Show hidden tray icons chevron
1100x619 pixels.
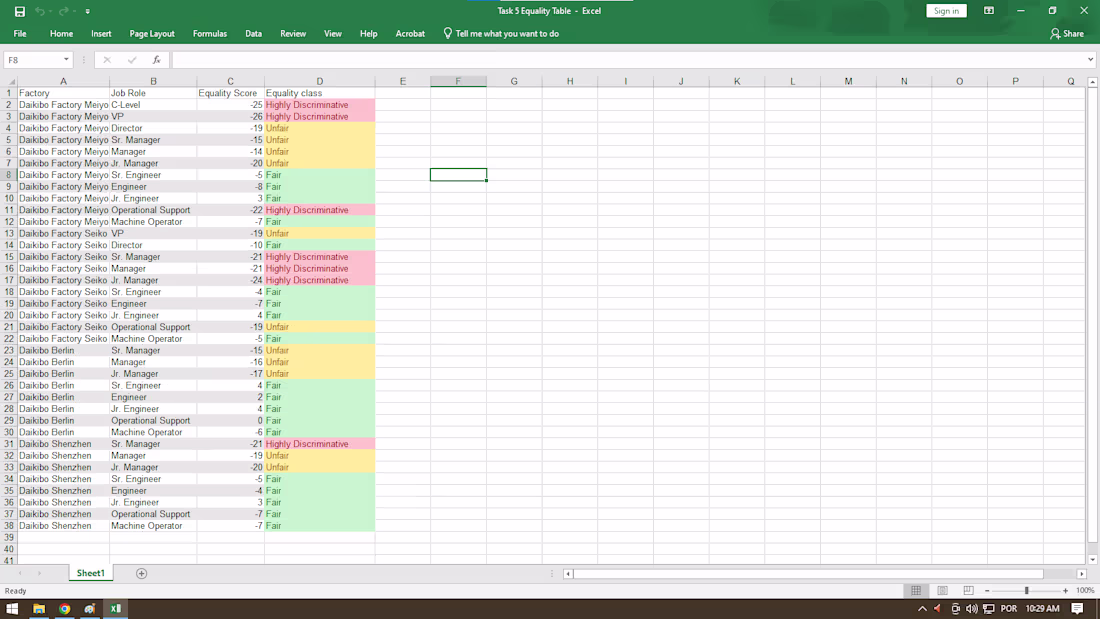(x=922, y=608)
